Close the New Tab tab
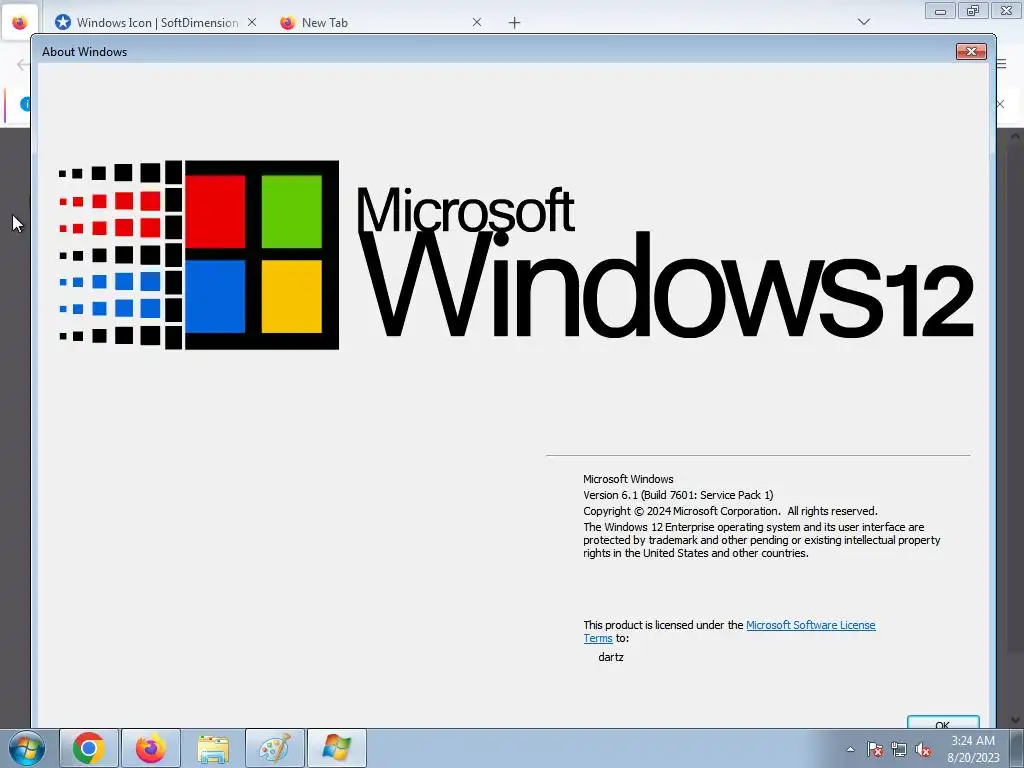Viewport: 1024px width, 768px height. (477, 22)
